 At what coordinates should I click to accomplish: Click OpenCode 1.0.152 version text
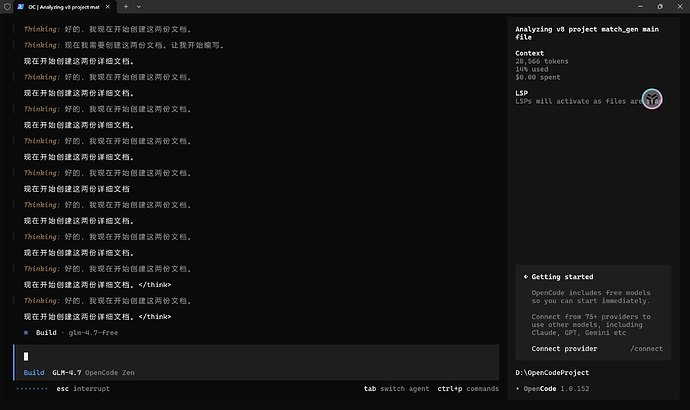[x=556, y=388]
